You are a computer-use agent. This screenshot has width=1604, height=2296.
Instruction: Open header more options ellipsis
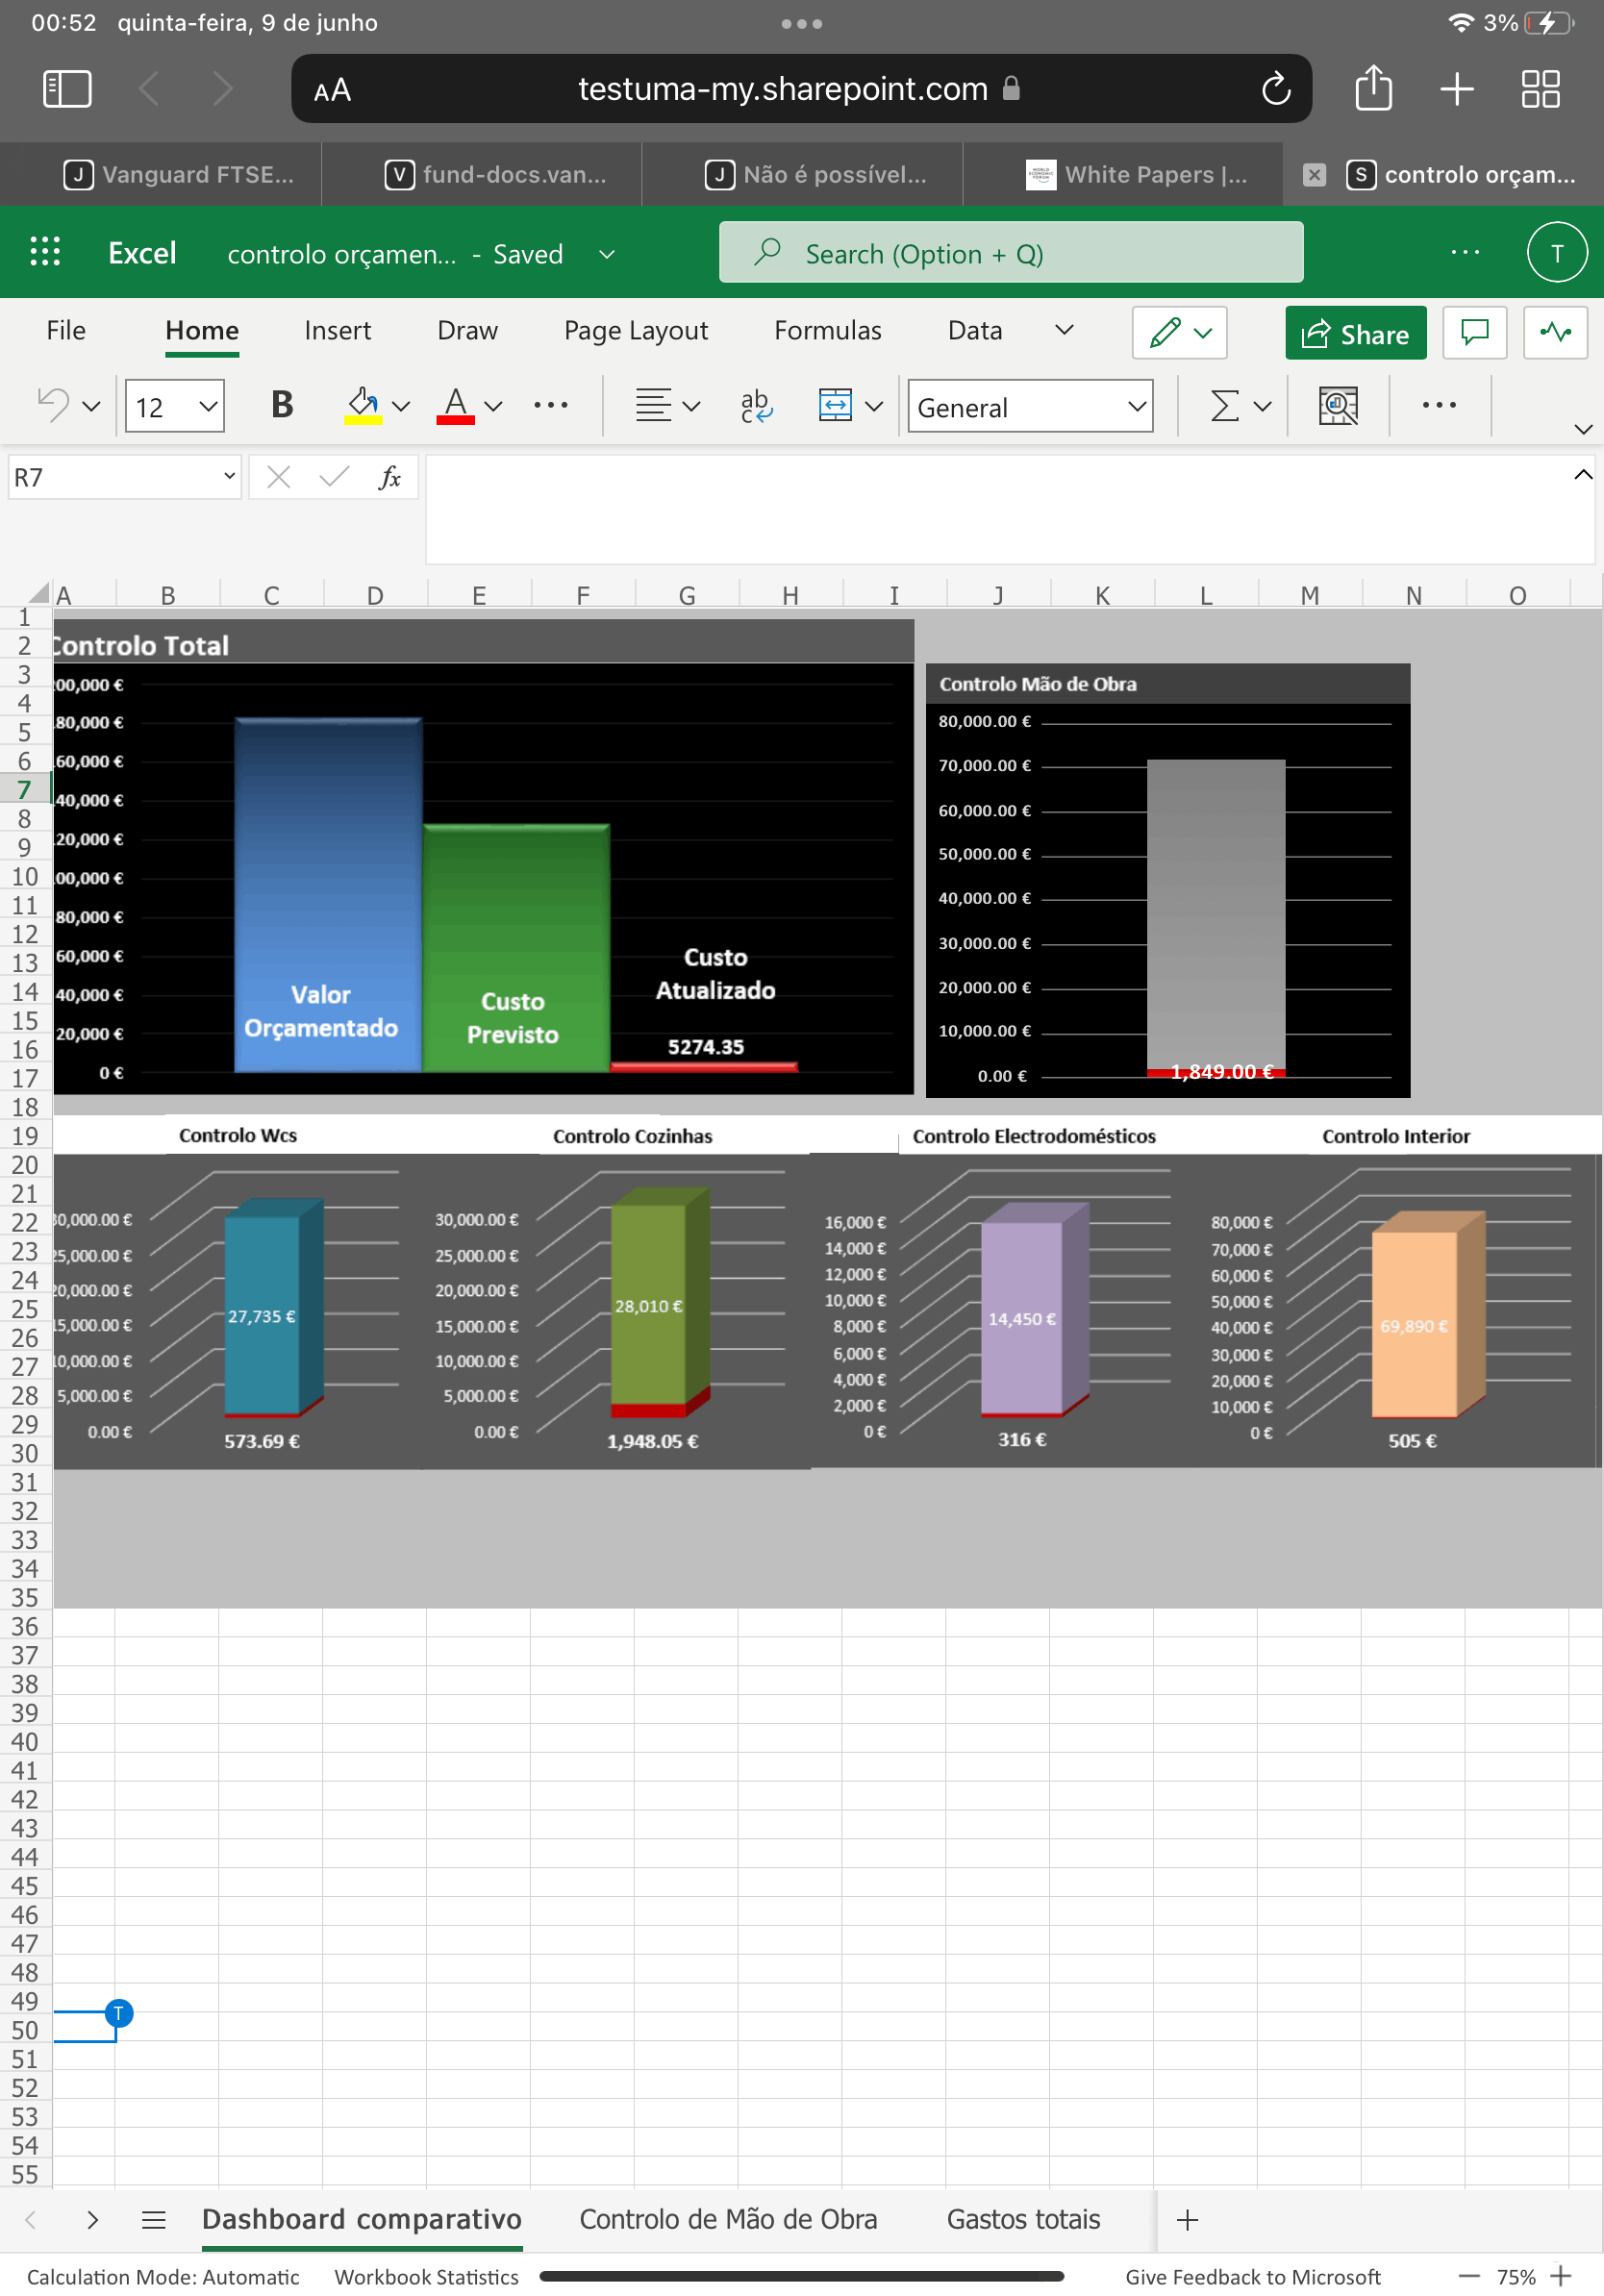(x=1465, y=253)
